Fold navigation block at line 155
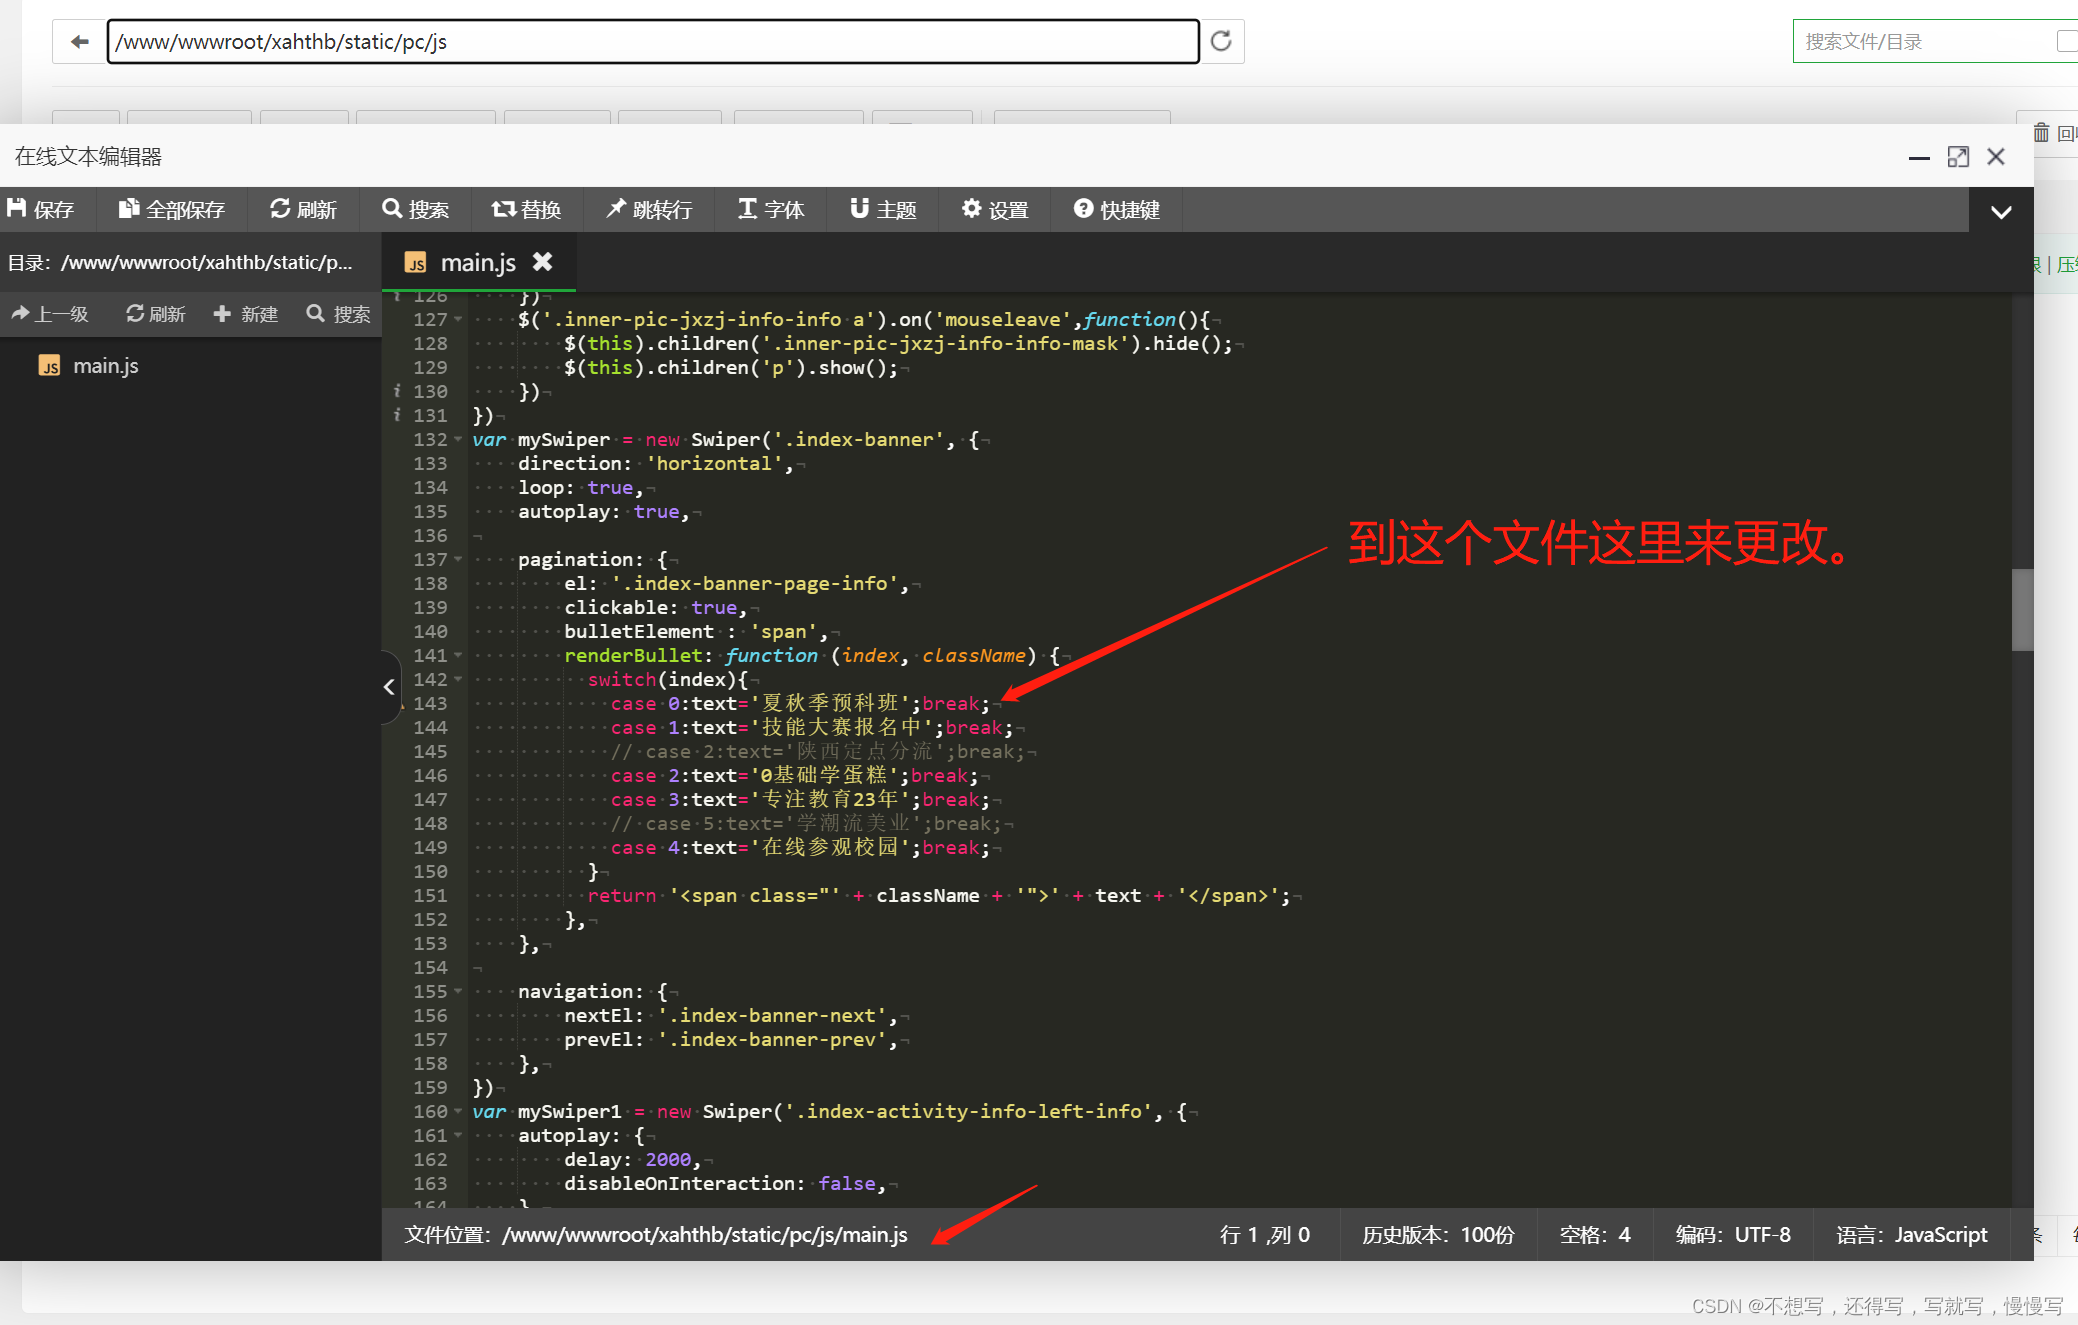This screenshot has width=2078, height=1325. [x=459, y=991]
